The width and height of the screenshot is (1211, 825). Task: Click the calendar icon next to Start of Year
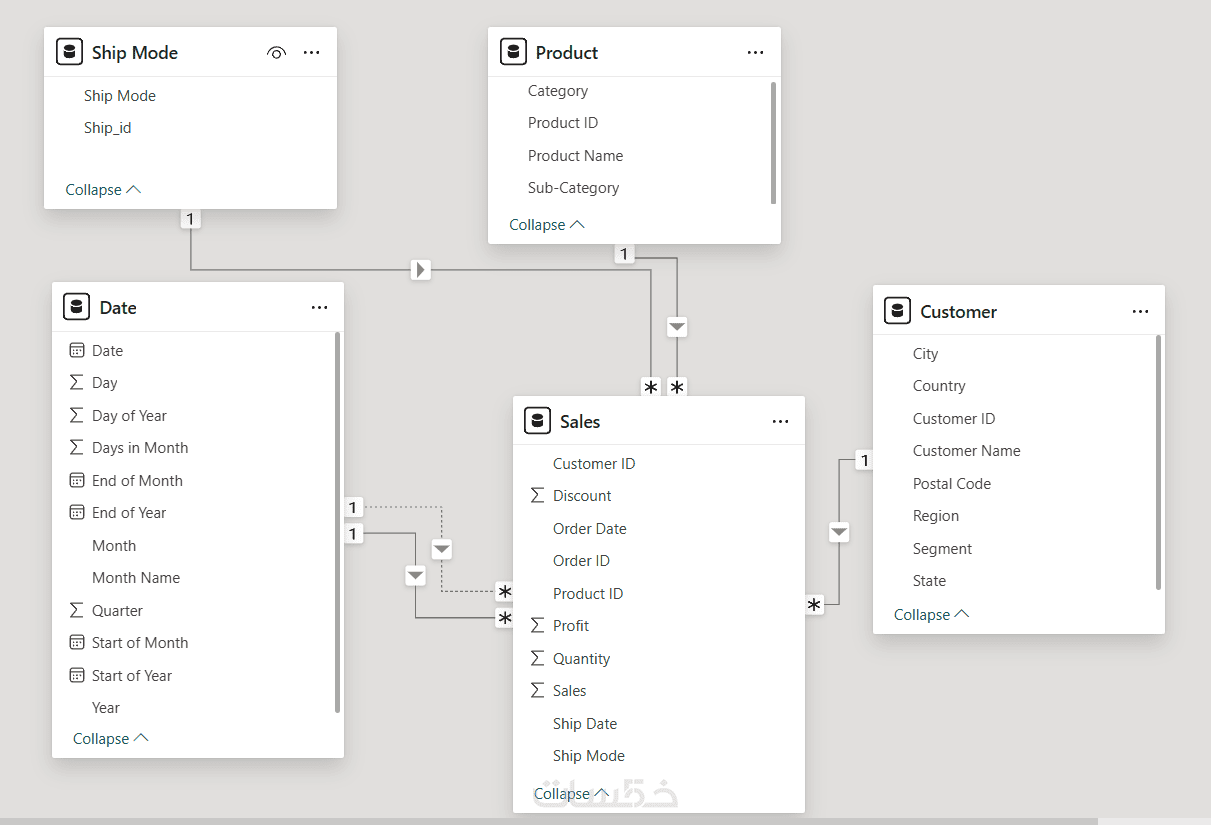click(x=77, y=675)
